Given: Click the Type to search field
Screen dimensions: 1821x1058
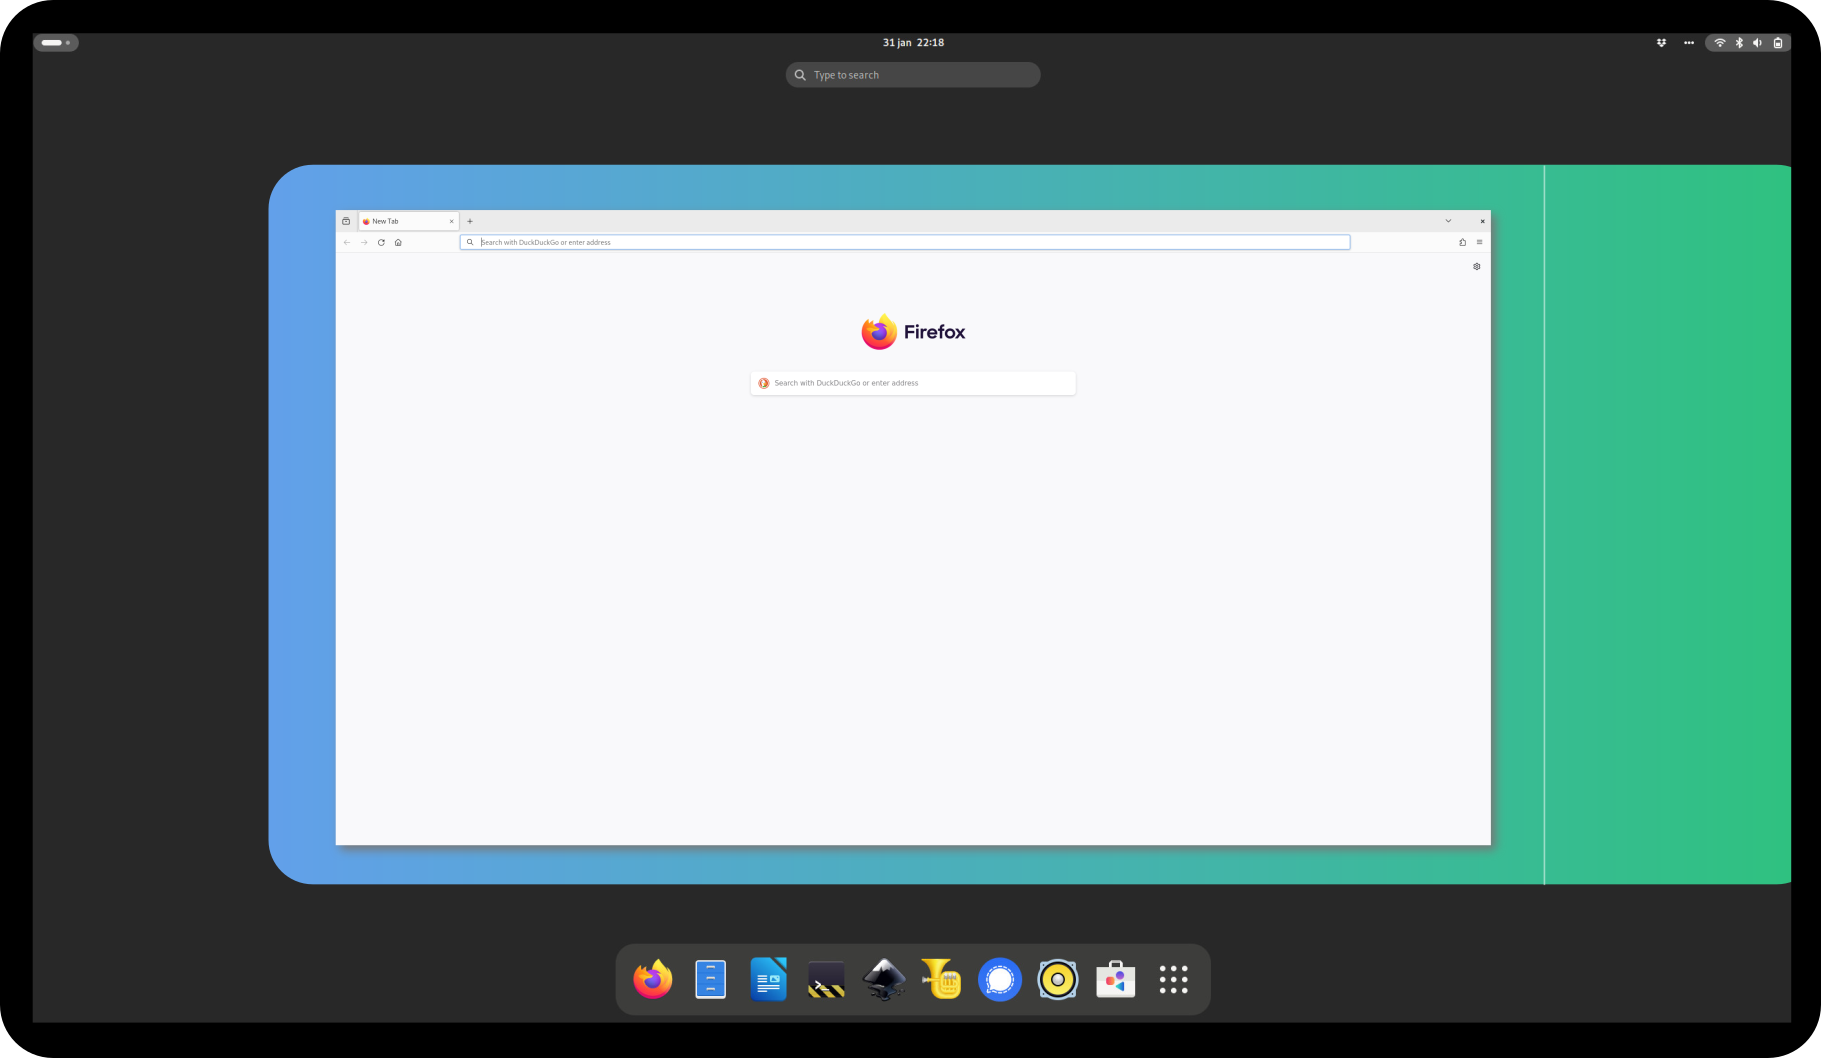Looking at the screenshot, I should 913,75.
